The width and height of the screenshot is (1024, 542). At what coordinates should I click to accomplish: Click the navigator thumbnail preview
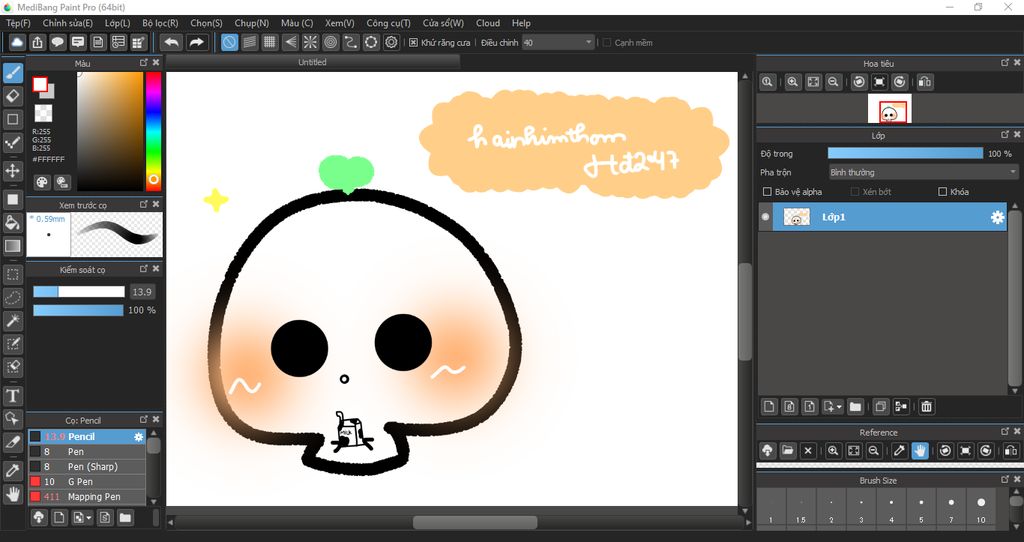pyautogui.click(x=889, y=108)
